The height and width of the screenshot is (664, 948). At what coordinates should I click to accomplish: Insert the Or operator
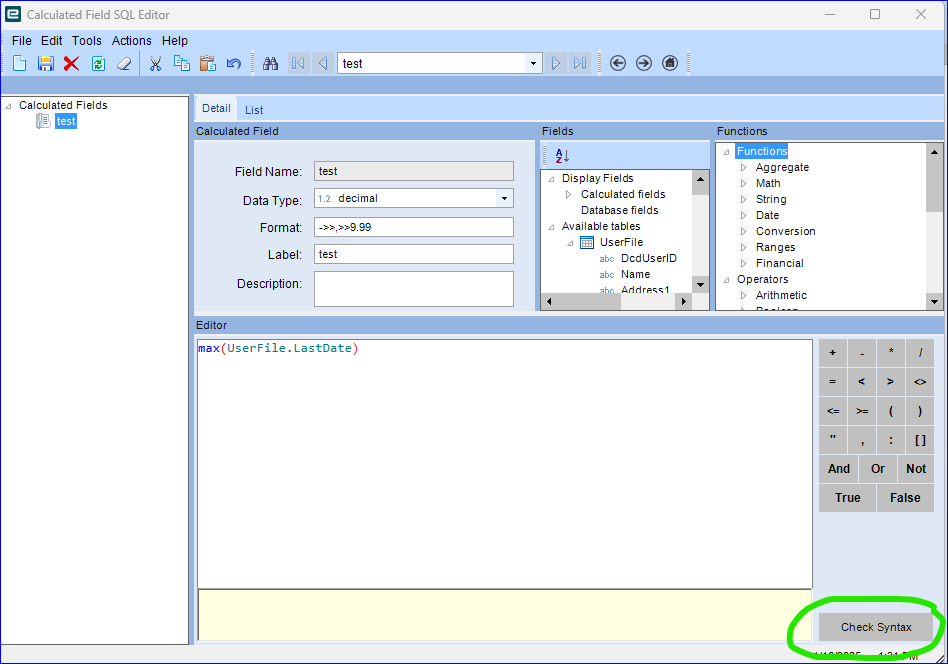(878, 469)
